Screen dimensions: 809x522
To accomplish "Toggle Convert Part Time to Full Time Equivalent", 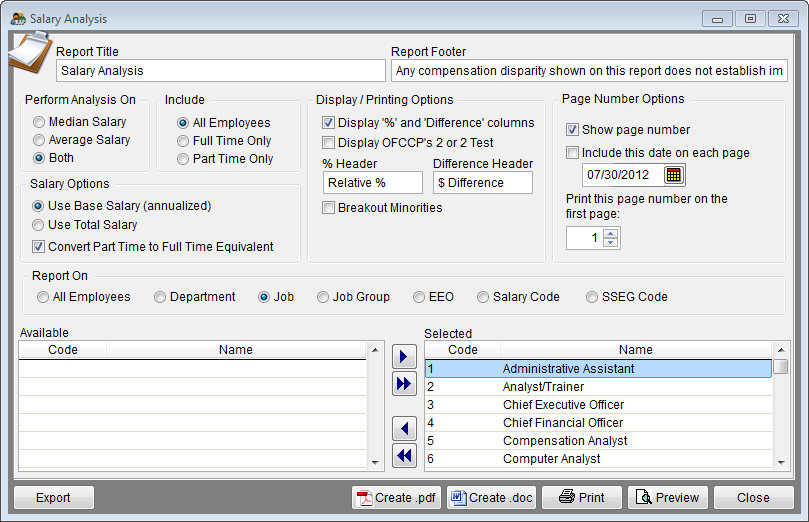I will (38, 247).
